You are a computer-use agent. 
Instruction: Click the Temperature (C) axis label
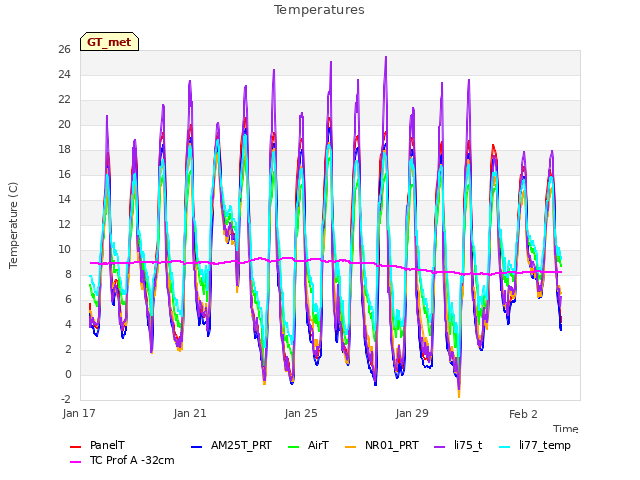[13, 225]
